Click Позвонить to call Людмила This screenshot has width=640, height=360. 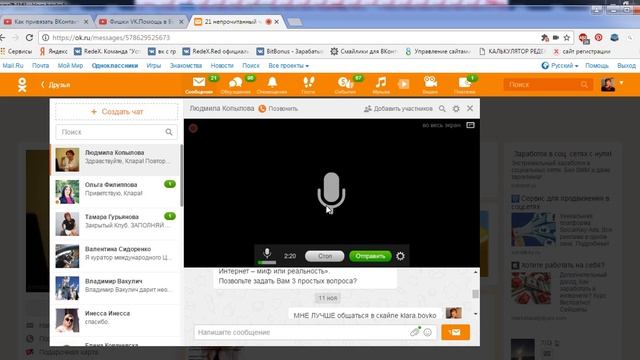tap(278, 109)
